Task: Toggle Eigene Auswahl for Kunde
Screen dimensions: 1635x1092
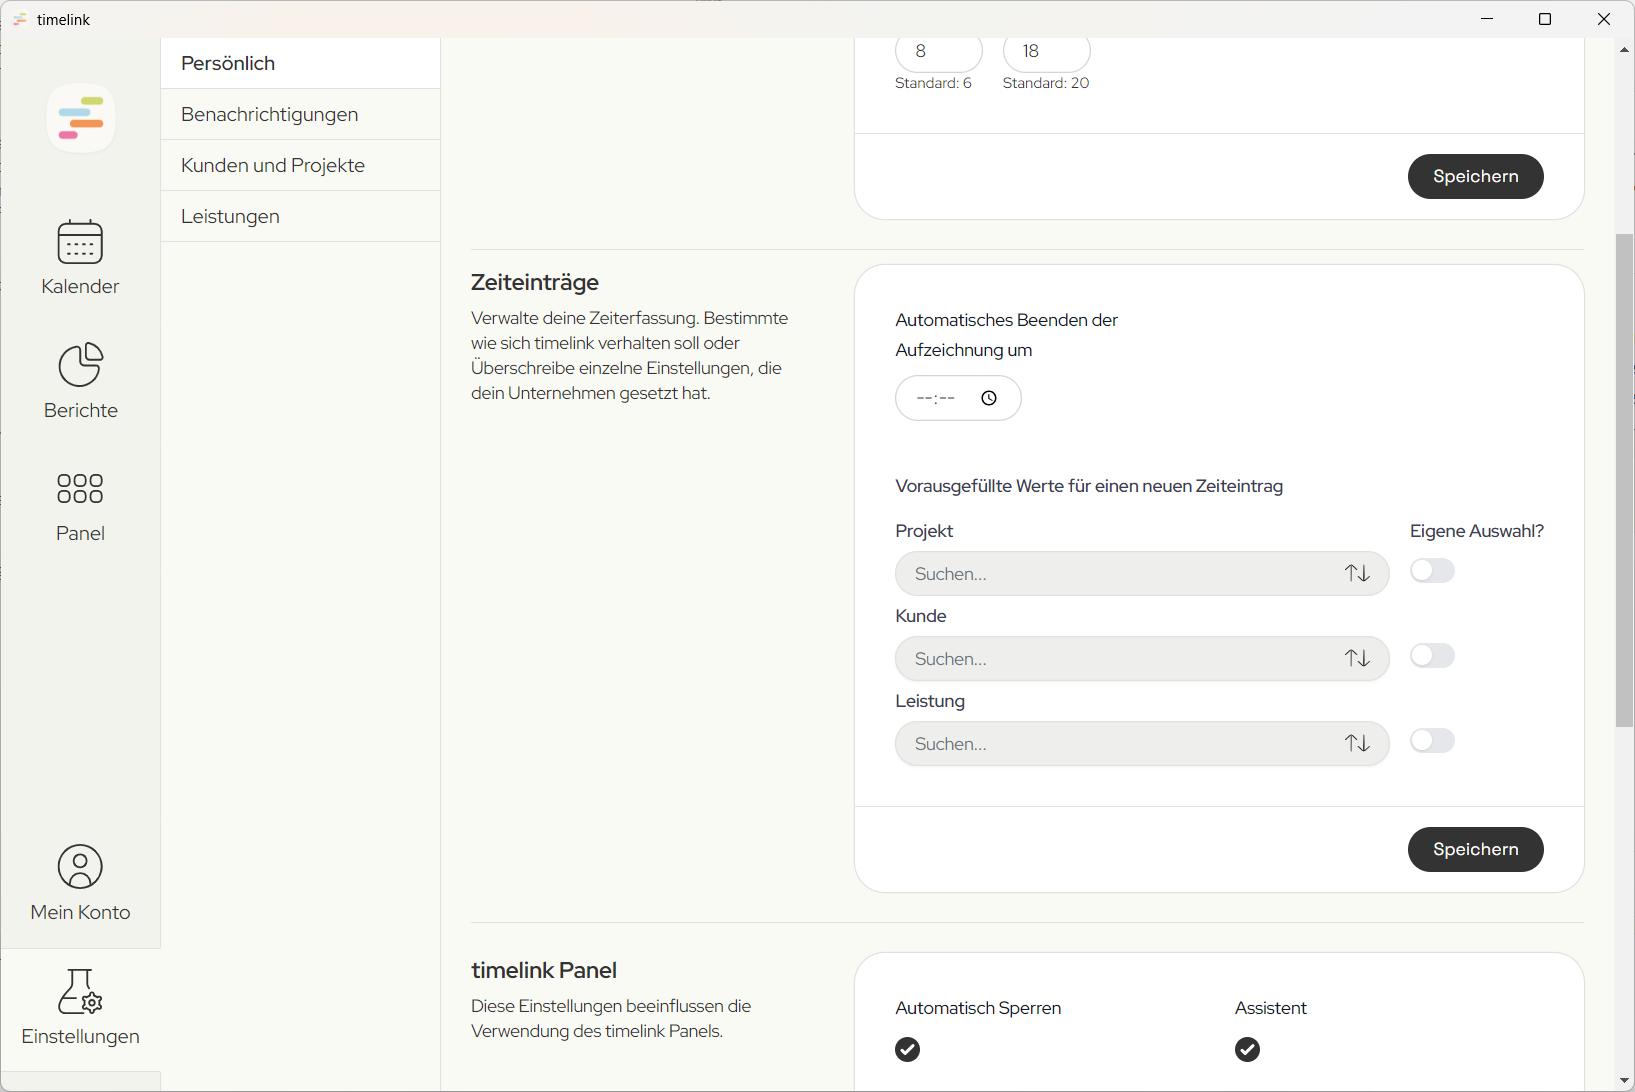Action: pos(1432,656)
